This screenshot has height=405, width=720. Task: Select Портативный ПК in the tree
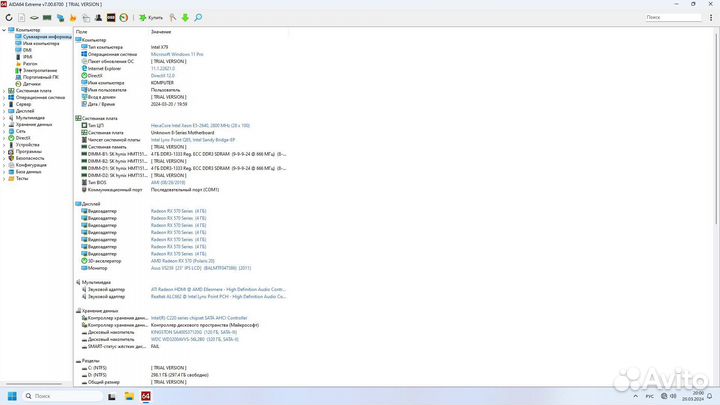[x=37, y=77]
